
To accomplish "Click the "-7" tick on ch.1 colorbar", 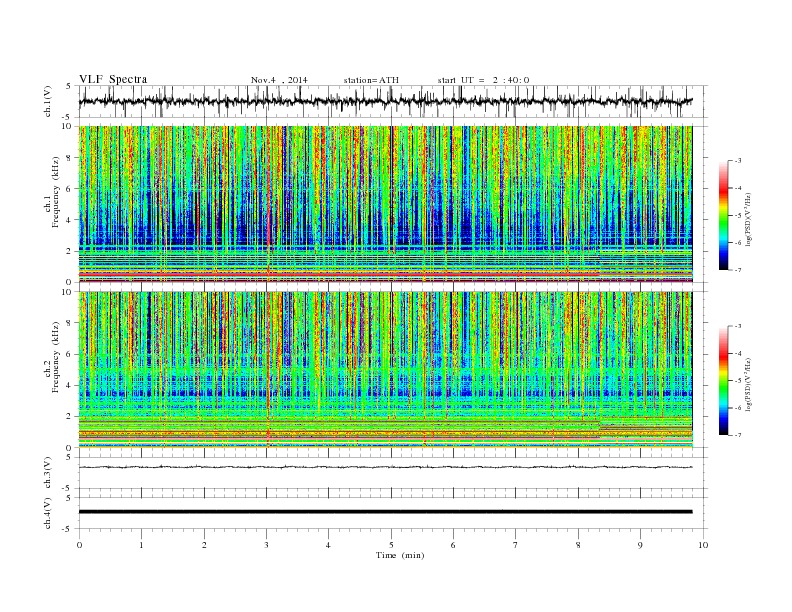I will pyautogui.click(x=738, y=270).
